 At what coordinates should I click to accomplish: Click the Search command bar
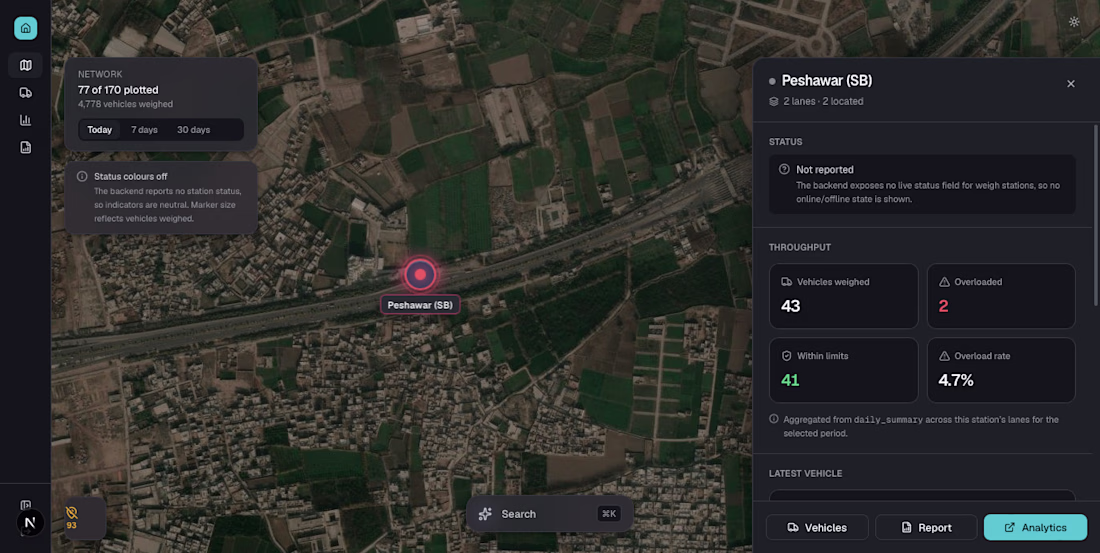pos(550,514)
